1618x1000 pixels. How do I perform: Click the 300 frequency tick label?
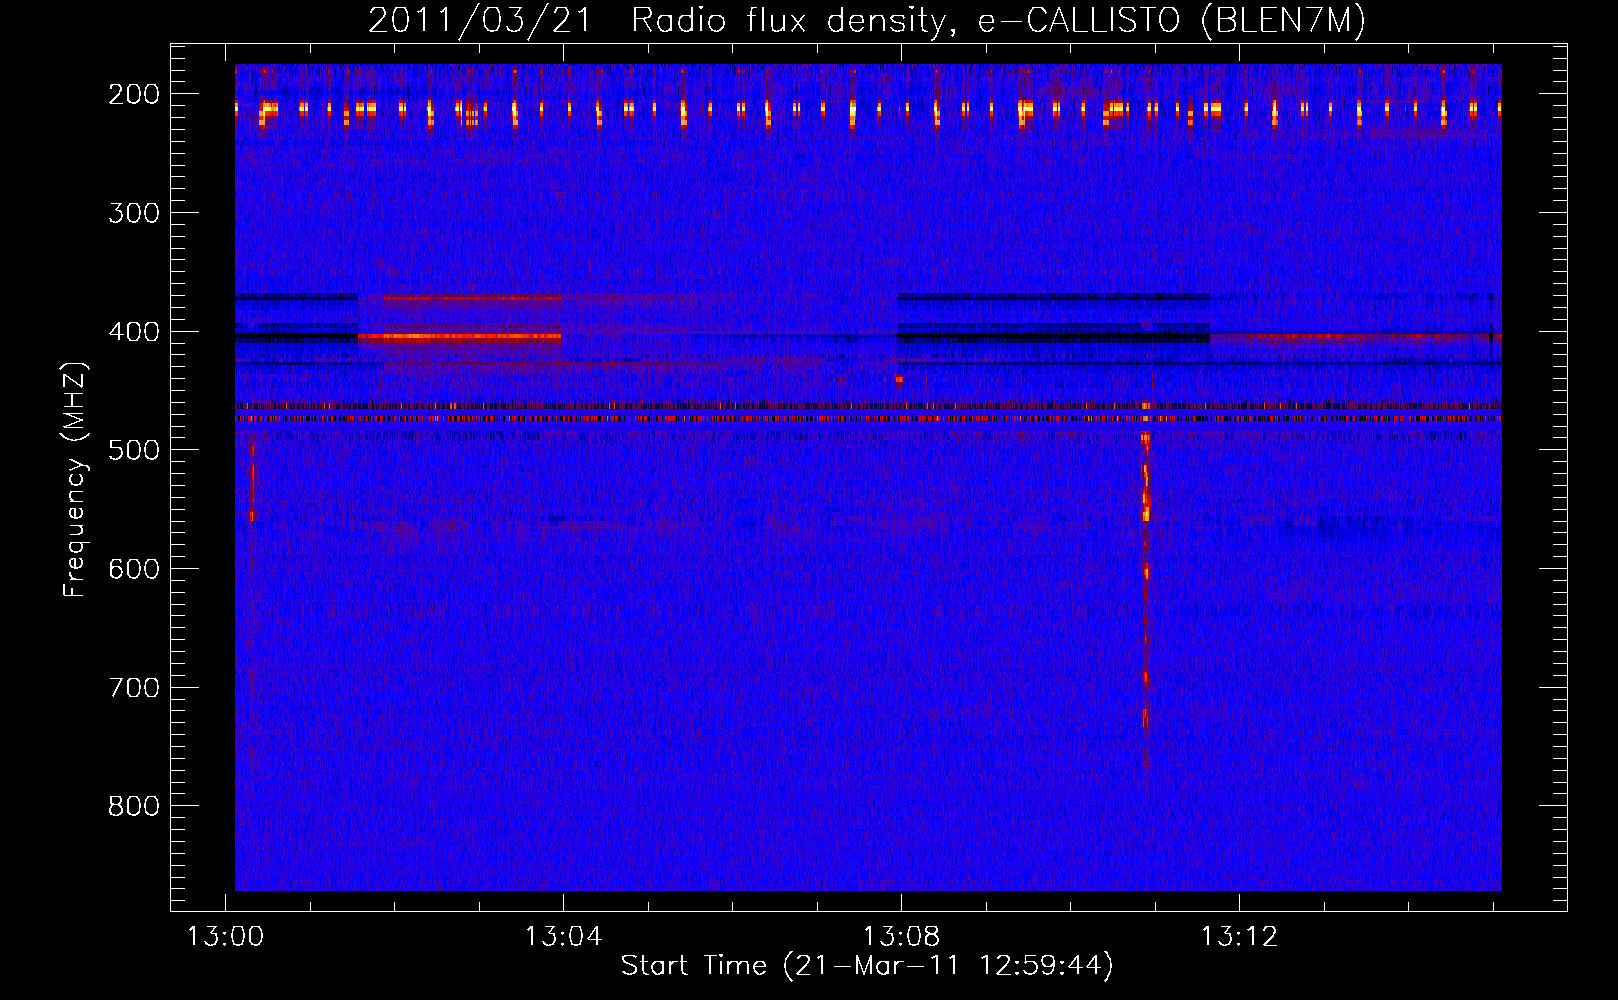tap(134, 213)
